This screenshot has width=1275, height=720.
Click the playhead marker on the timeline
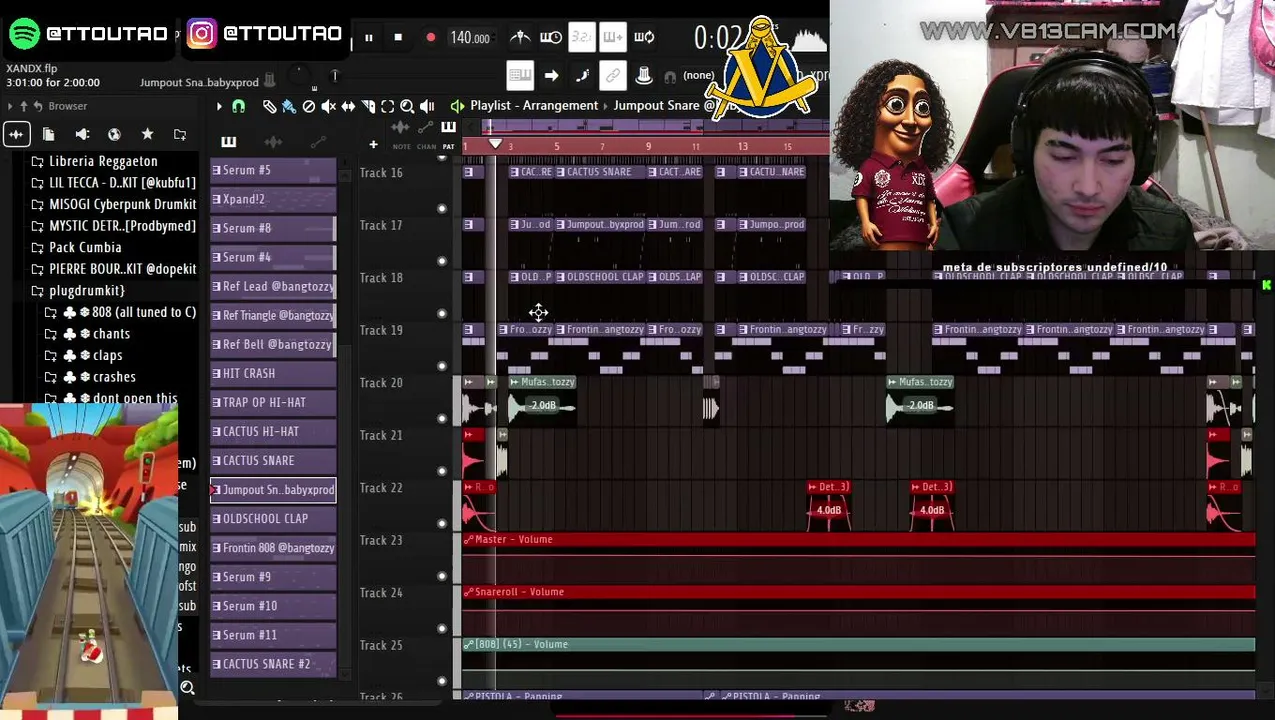495,145
